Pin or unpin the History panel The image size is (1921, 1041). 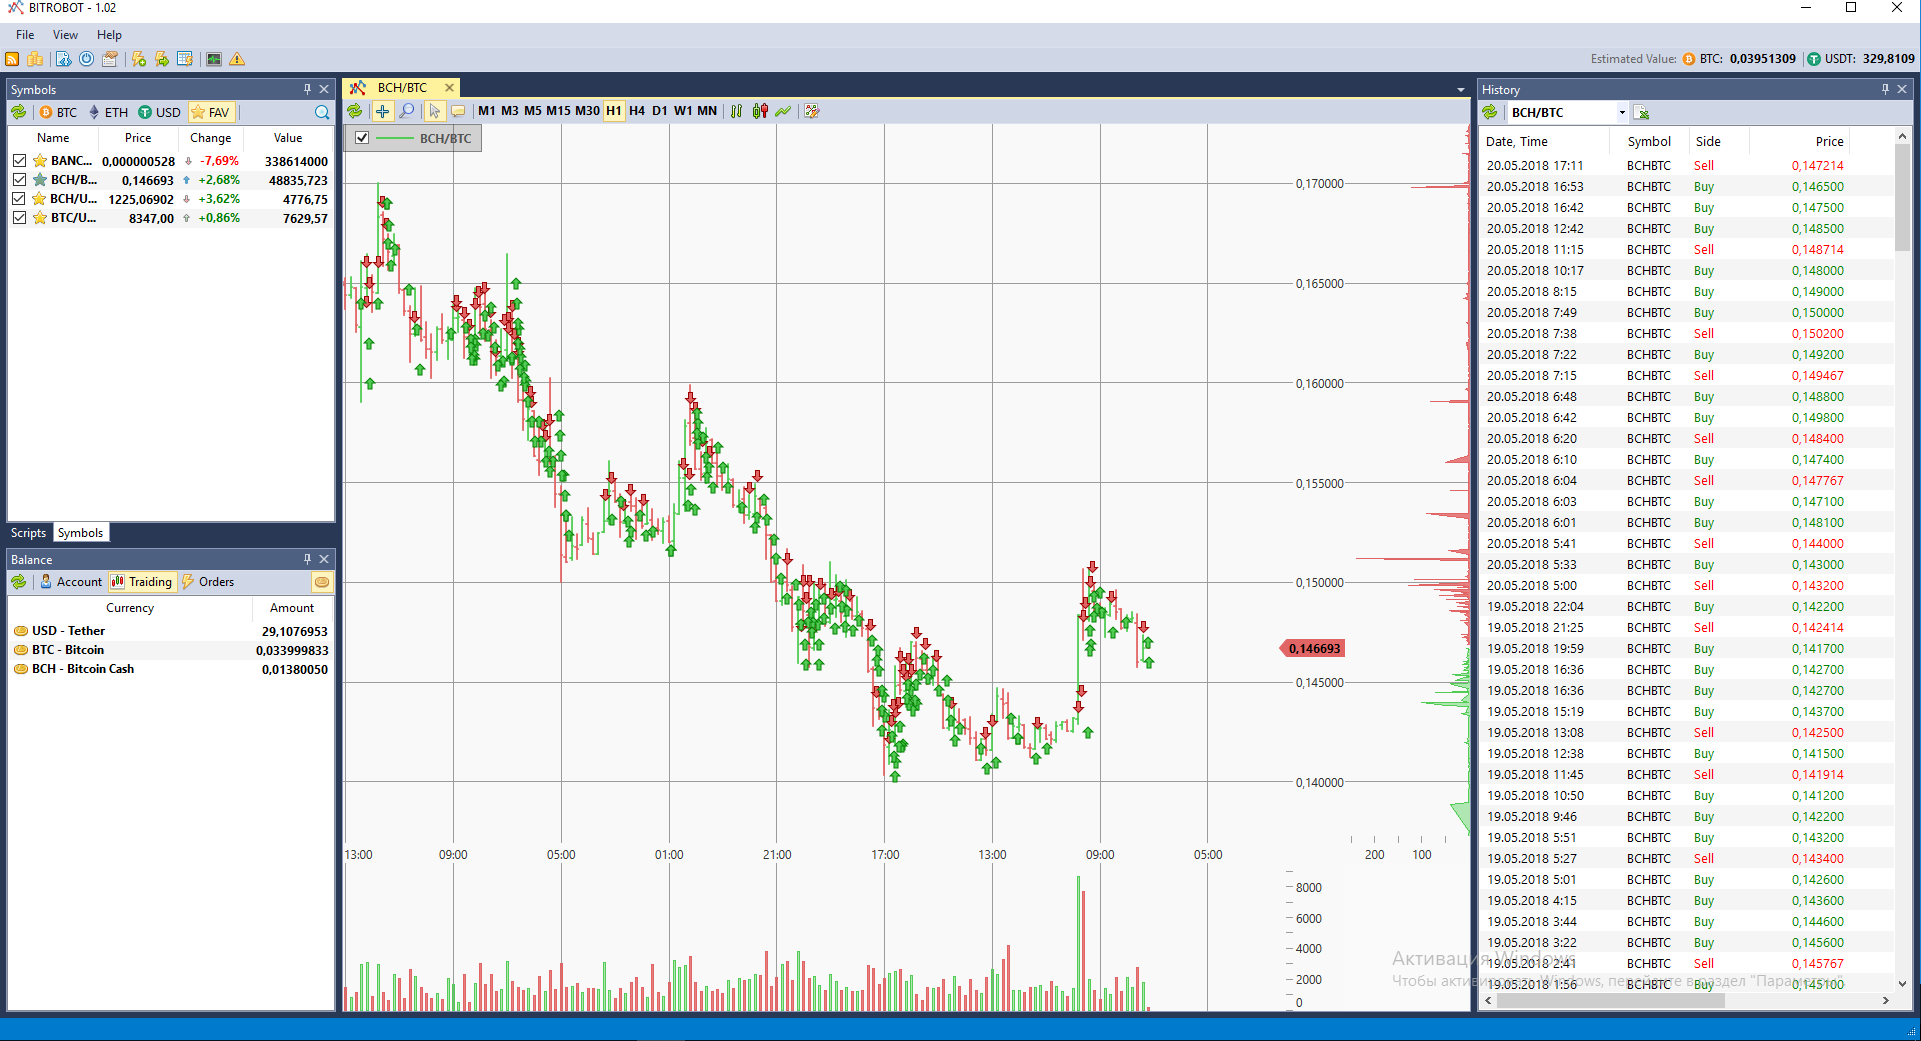click(x=1885, y=90)
